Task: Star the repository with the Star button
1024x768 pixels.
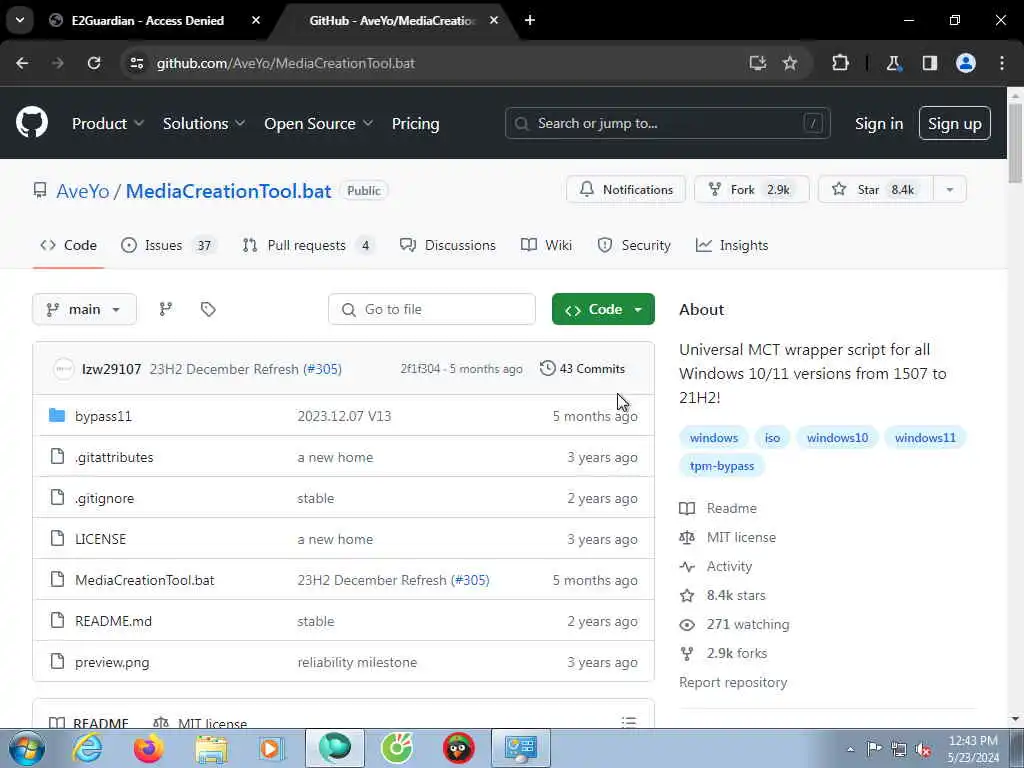Action: (876, 189)
